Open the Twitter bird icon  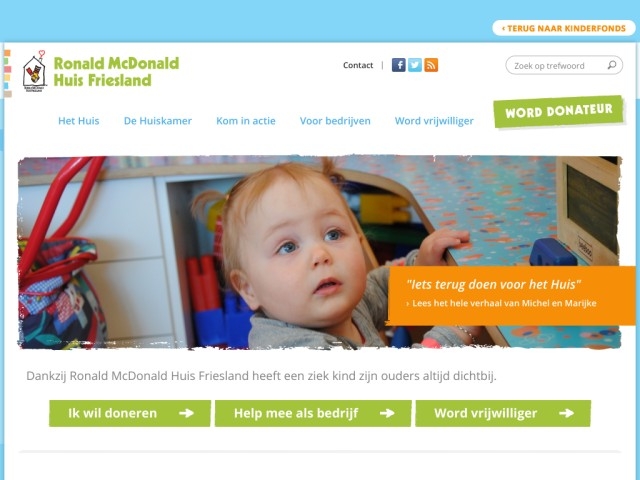(415, 65)
